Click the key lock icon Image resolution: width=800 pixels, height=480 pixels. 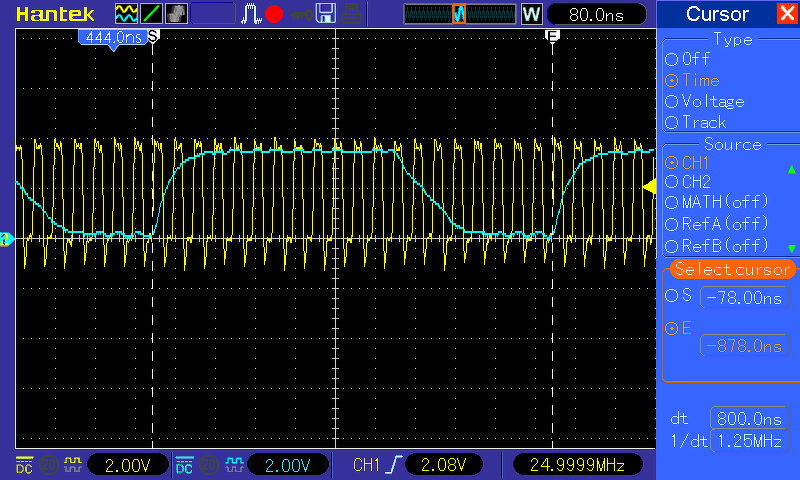tap(301, 14)
